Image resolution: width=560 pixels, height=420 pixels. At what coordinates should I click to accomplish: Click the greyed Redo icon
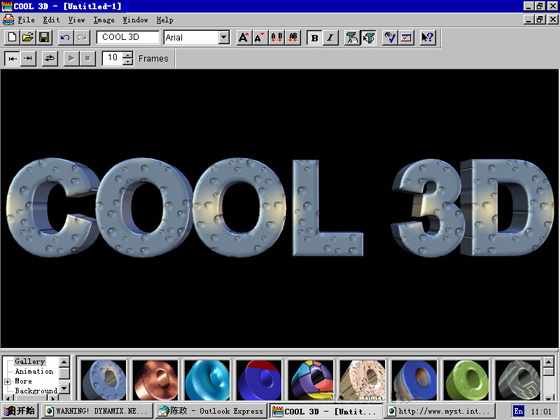82,38
